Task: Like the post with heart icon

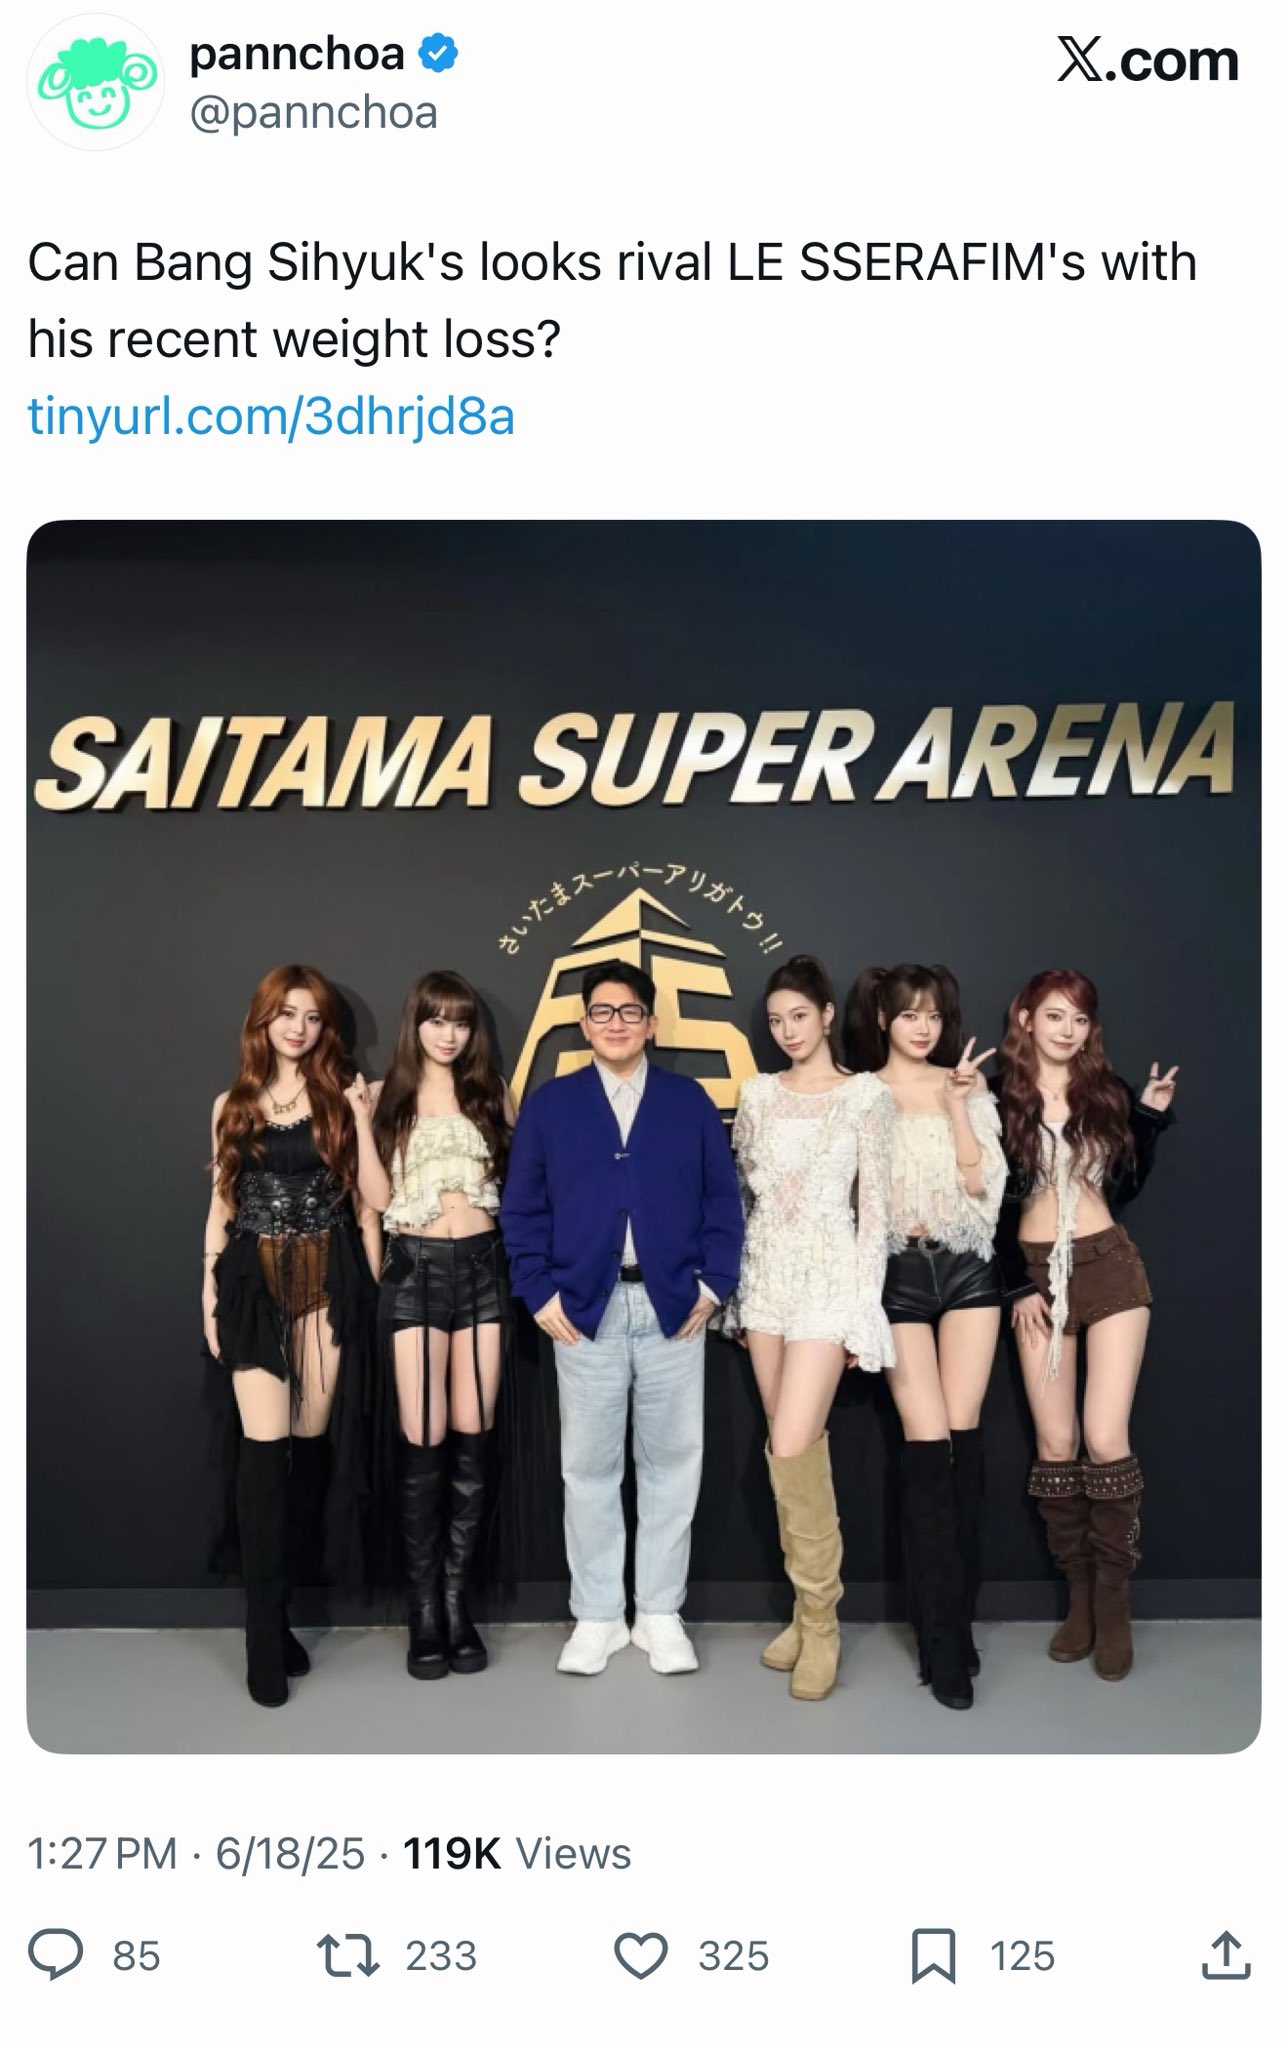Action: click(x=641, y=1956)
